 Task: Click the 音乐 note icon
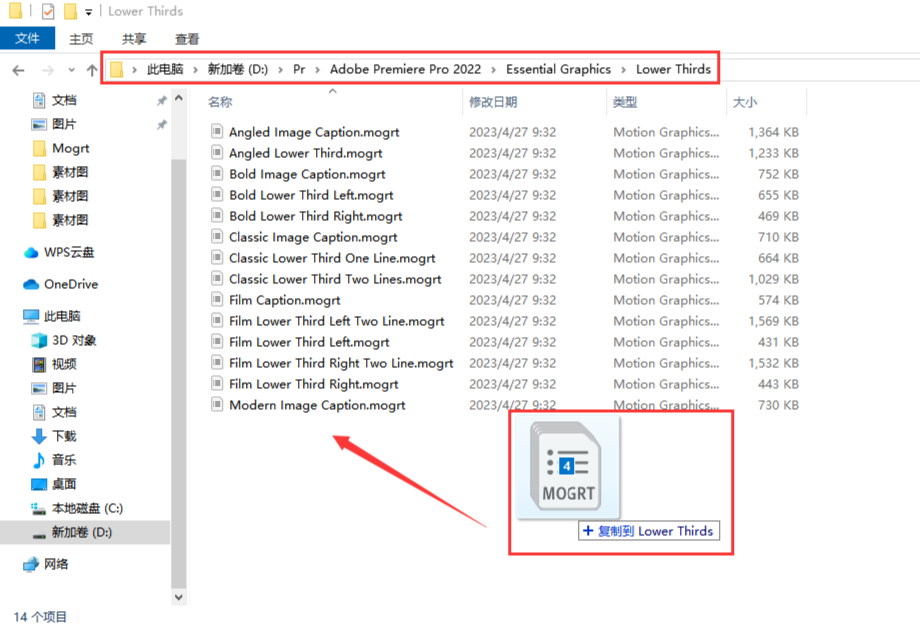[x=39, y=460]
